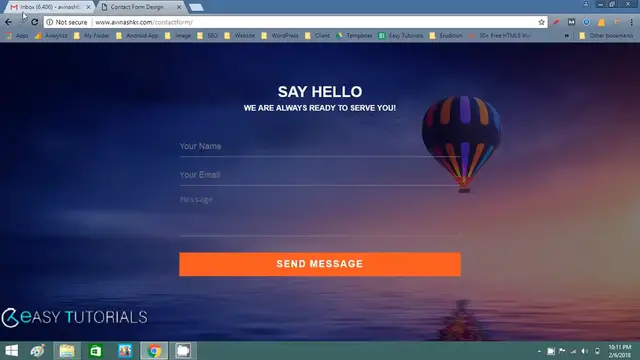Open the Easy Tutorials bookmark
The image size is (640, 360).
[401, 36]
